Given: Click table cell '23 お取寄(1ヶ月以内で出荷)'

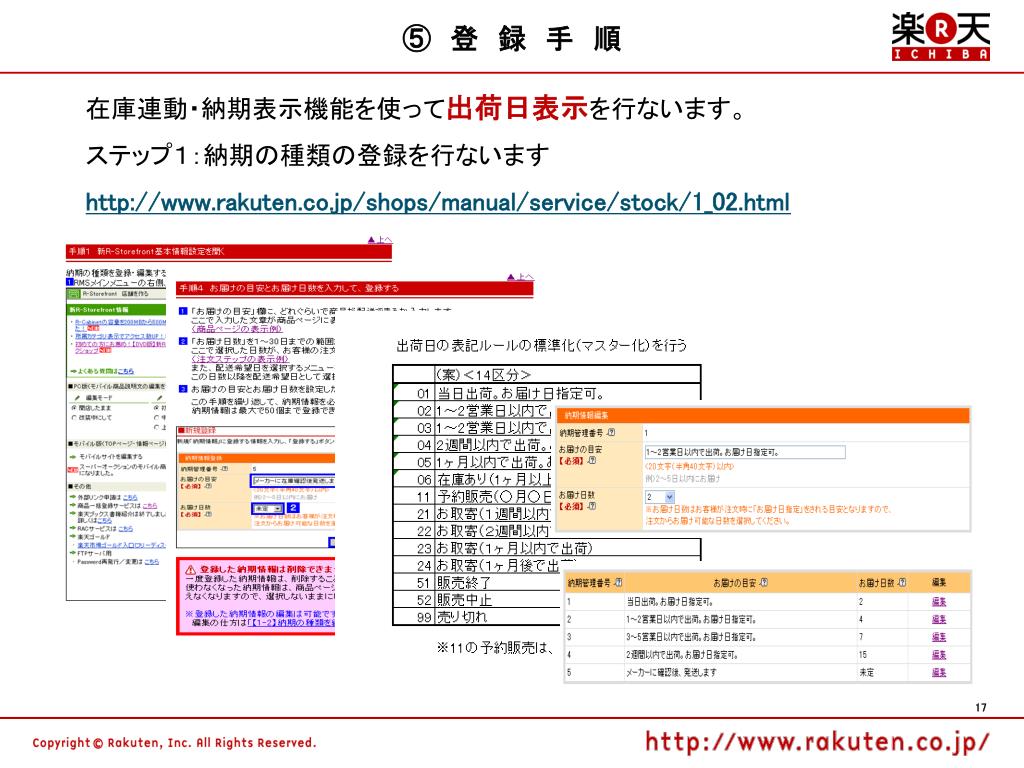Looking at the screenshot, I should (x=547, y=548).
